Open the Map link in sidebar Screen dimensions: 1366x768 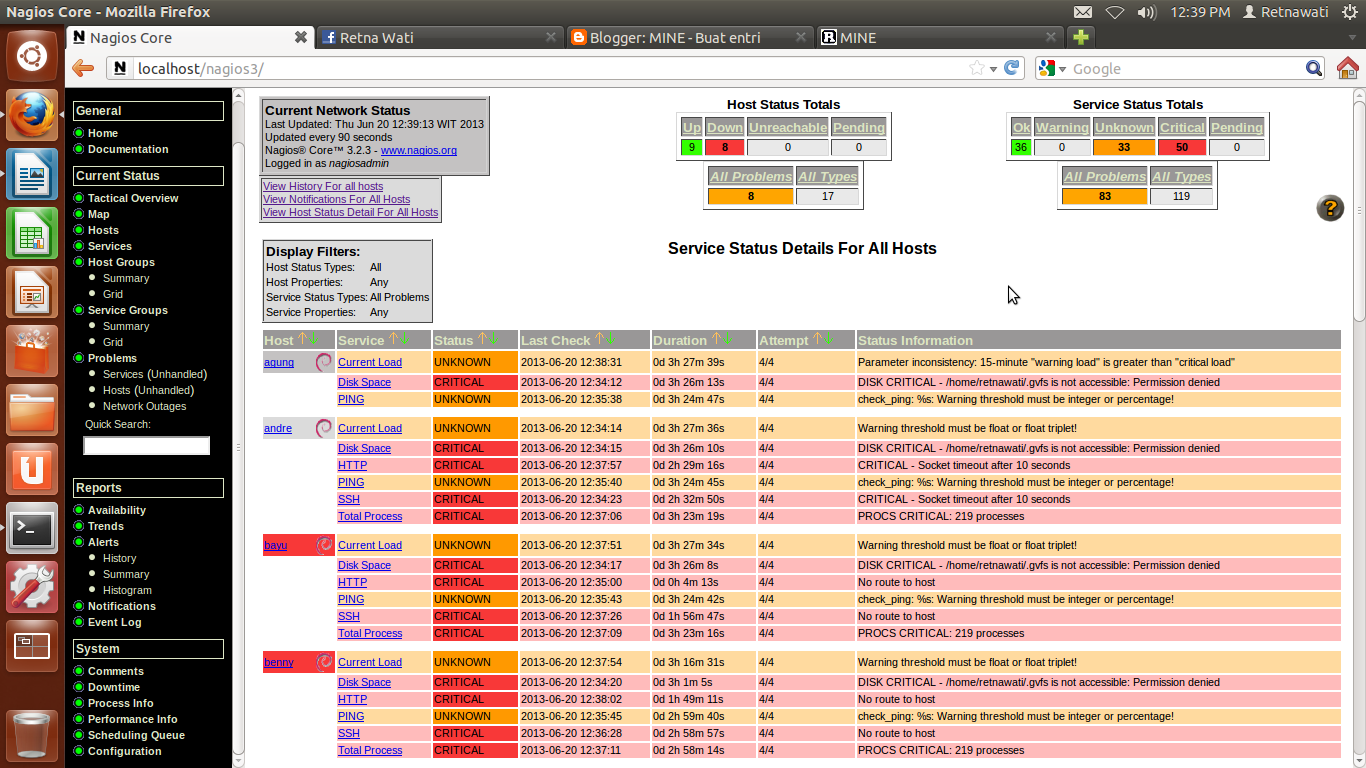pos(99,214)
